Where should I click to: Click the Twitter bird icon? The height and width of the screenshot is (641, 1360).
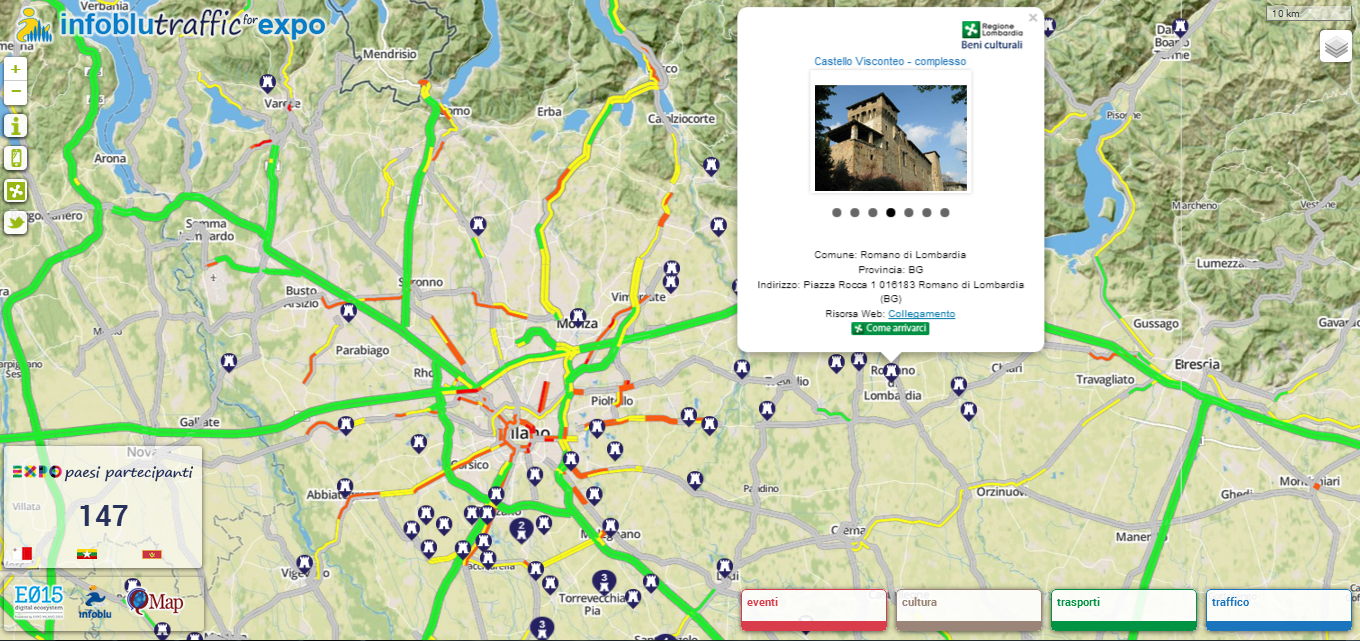click(15, 222)
